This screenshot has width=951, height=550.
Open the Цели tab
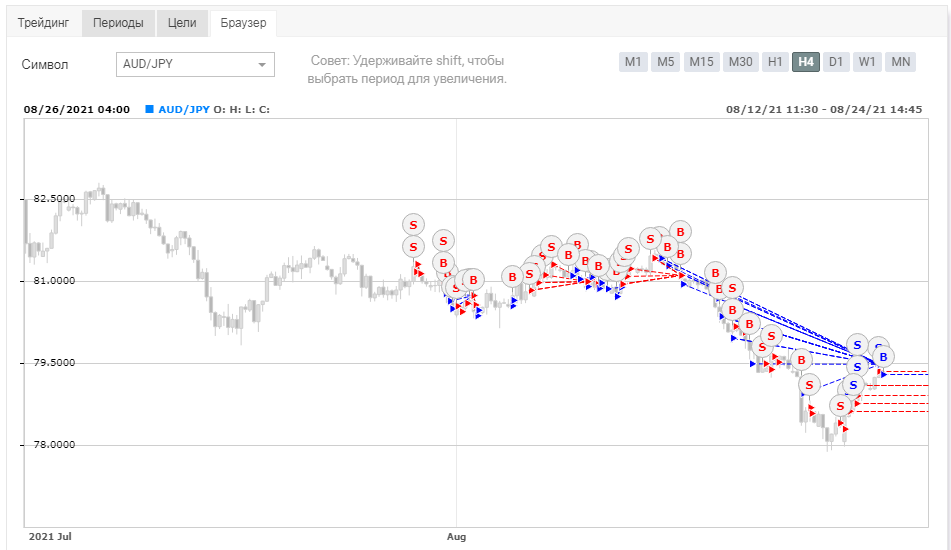(182, 23)
